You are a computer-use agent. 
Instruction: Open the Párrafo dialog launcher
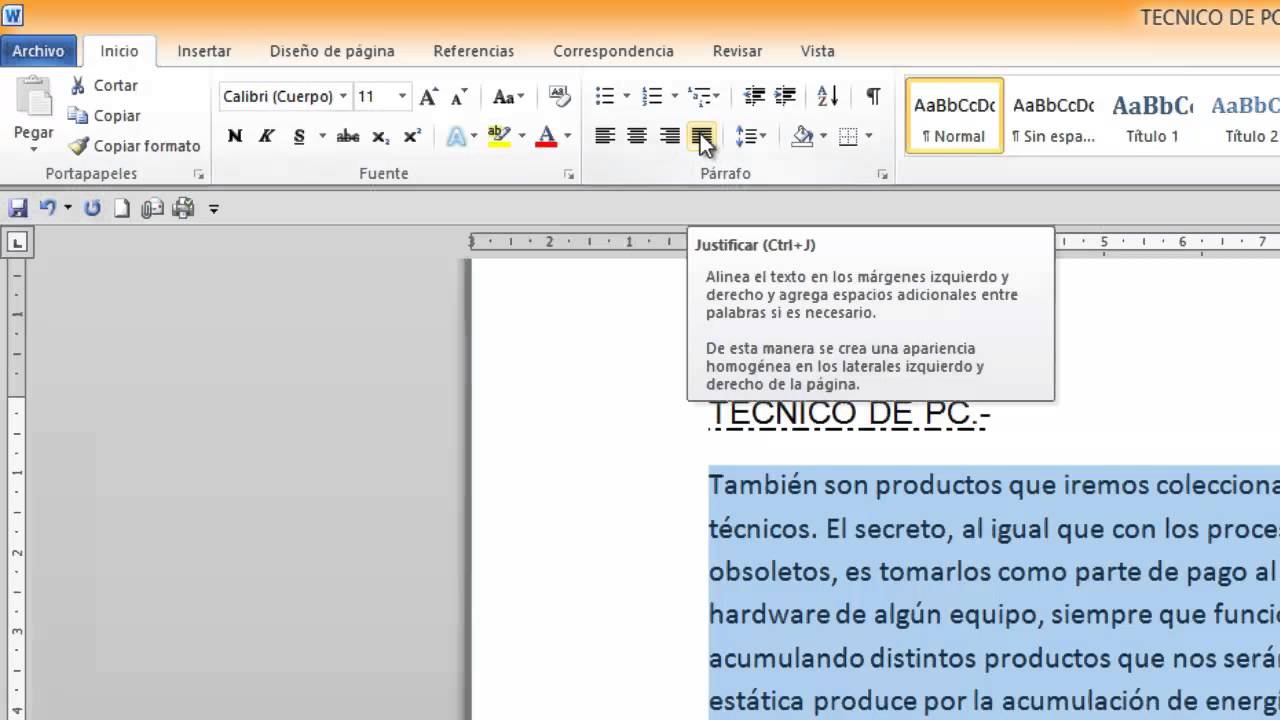[882, 175]
